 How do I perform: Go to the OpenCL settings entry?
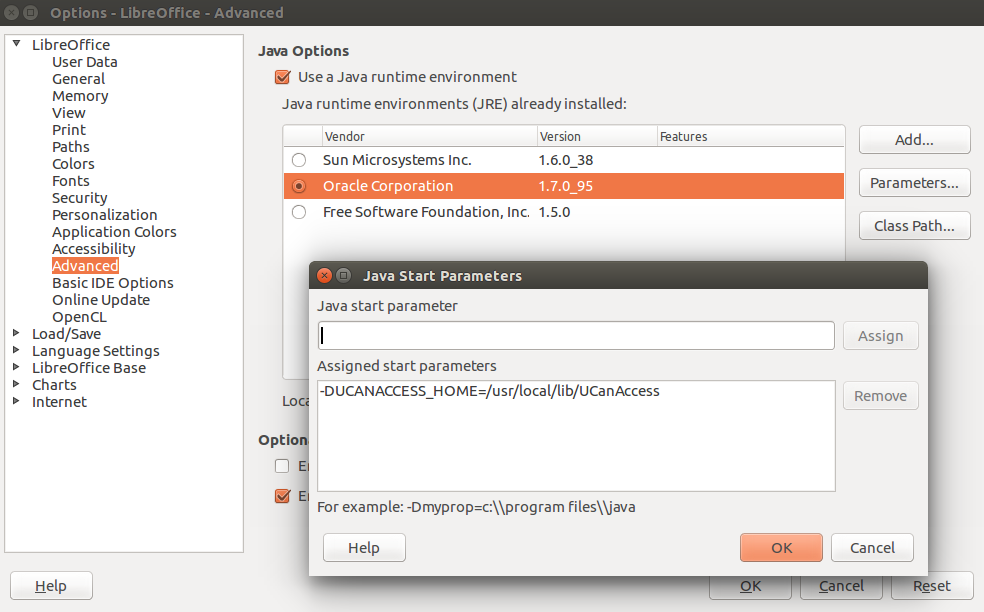(79, 317)
